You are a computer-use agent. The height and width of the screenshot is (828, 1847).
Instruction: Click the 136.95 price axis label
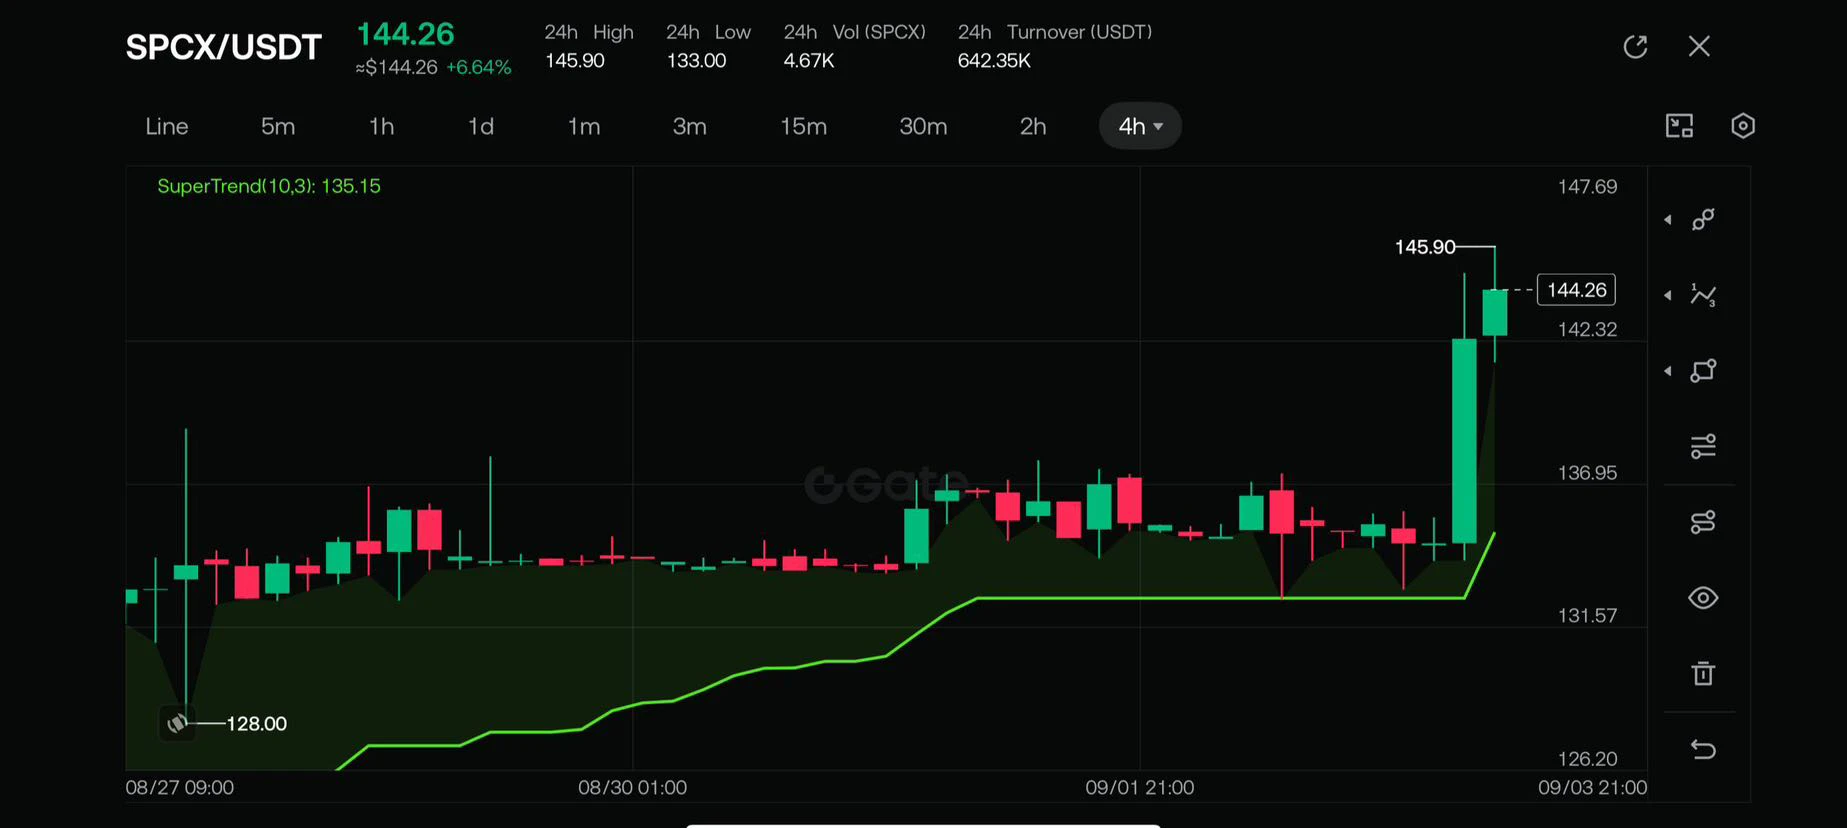[x=1587, y=473]
